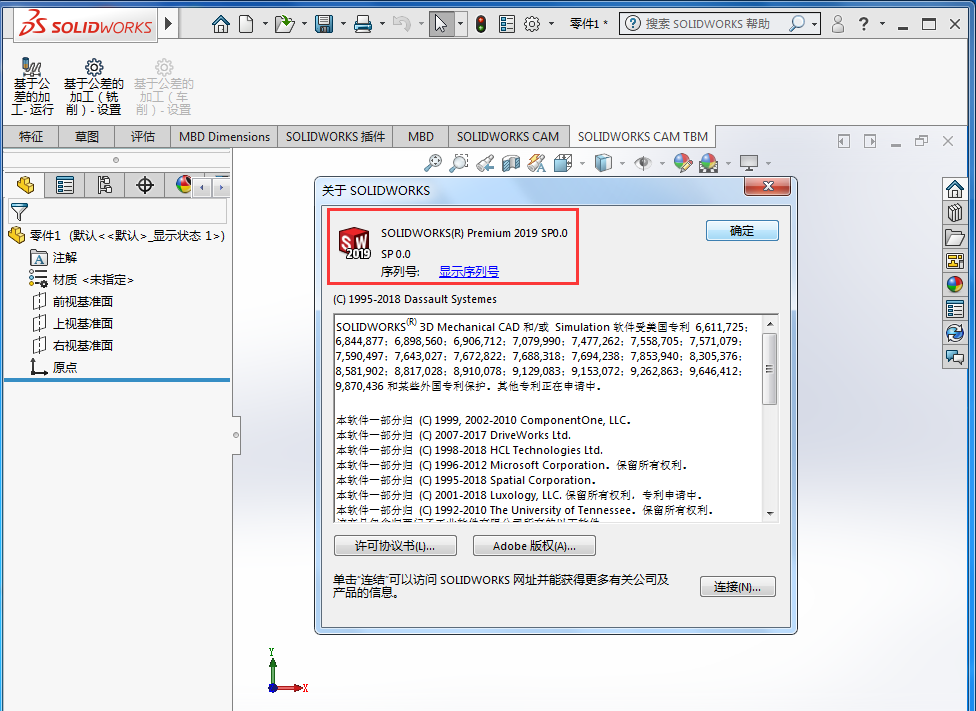Open the Print dropdown arrow
Screen dimensions: 976x711
pyautogui.click(x=382, y=24)
